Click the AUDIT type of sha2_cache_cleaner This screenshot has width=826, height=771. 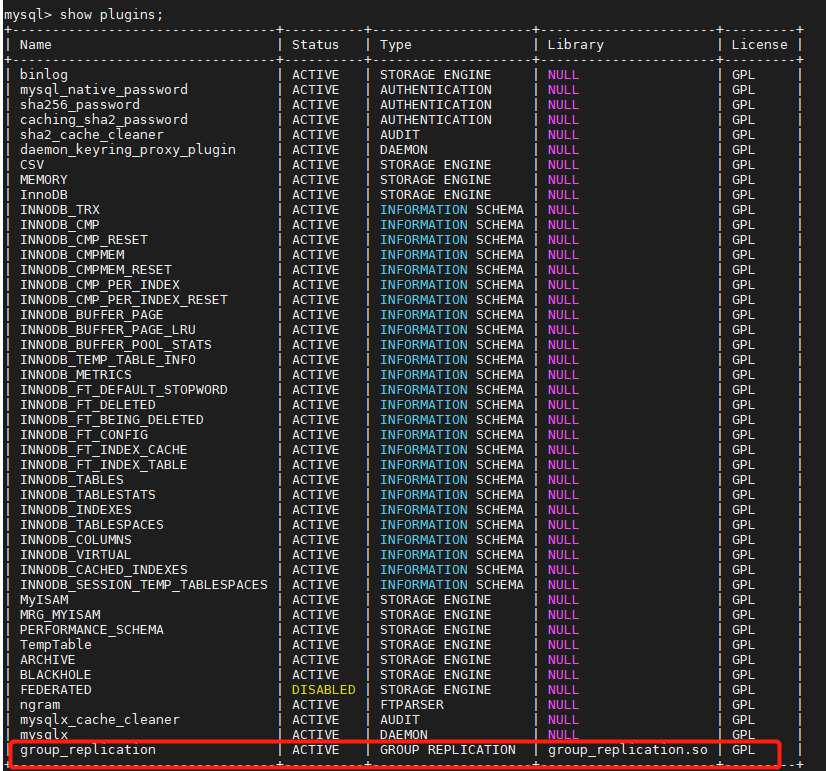click(x=399, y=134)
